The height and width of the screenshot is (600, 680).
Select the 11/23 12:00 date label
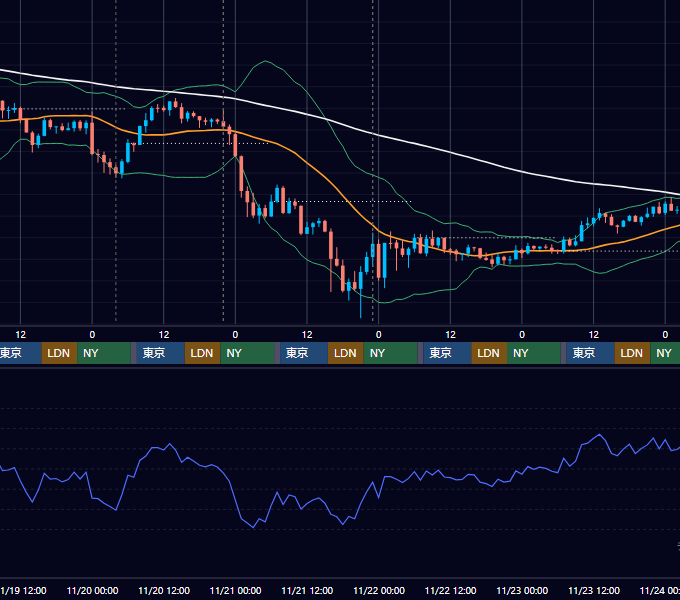click(594, 590)
